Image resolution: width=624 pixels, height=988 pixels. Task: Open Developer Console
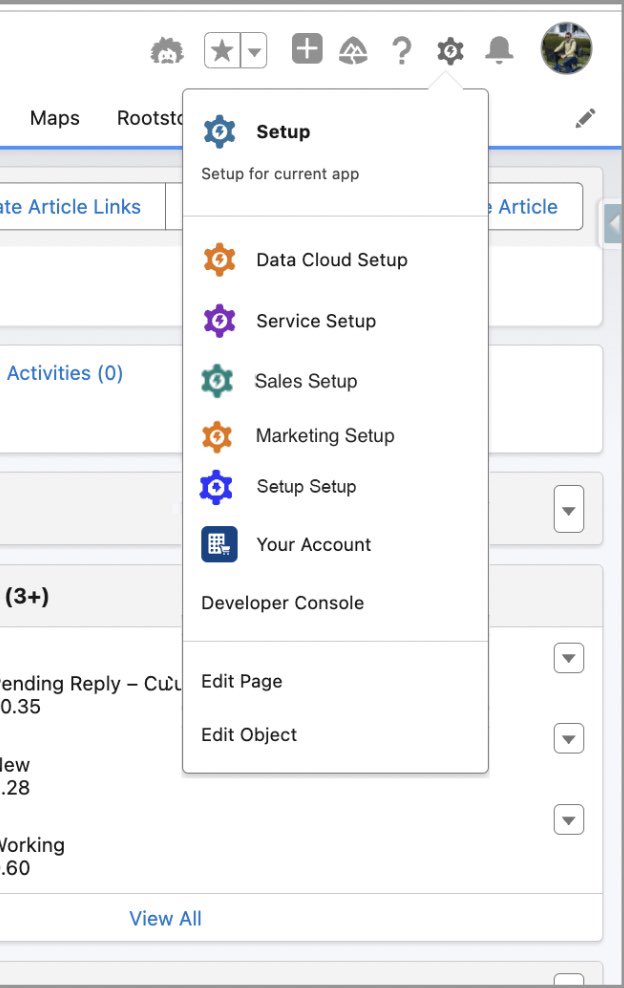(282, 603)
